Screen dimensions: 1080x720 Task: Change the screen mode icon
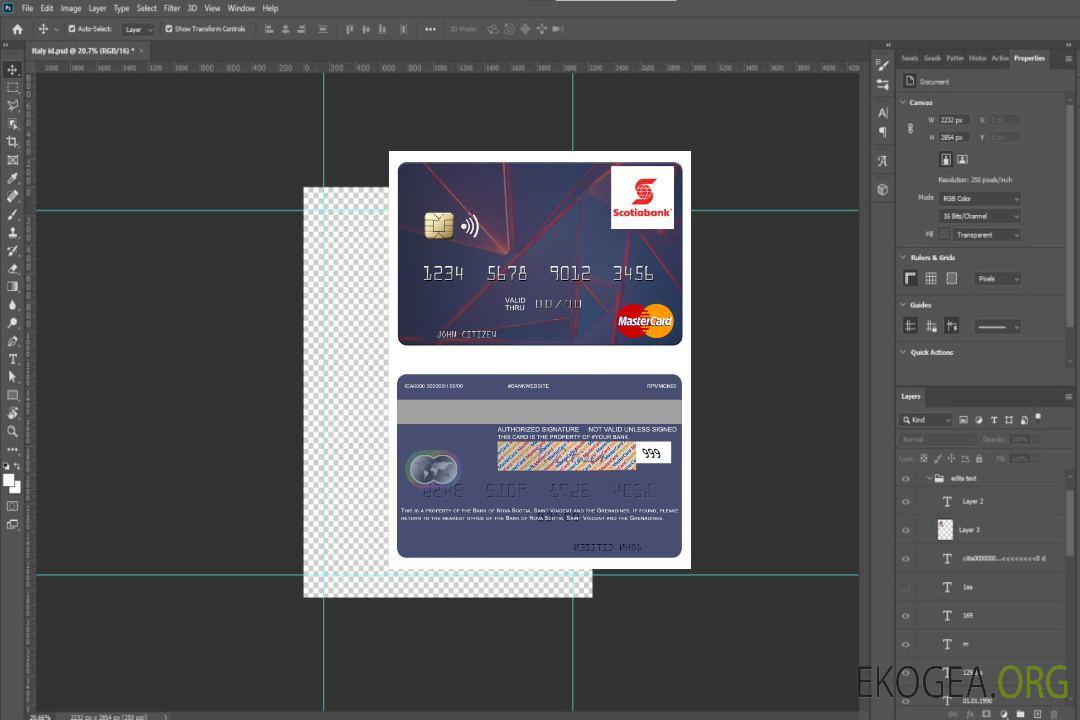(x=12, y=524)
